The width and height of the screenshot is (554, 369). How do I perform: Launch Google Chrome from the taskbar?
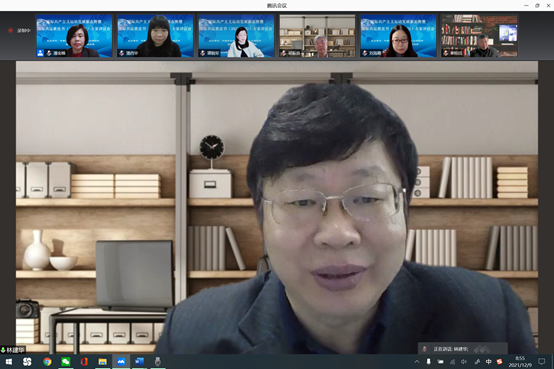(47, 362)
